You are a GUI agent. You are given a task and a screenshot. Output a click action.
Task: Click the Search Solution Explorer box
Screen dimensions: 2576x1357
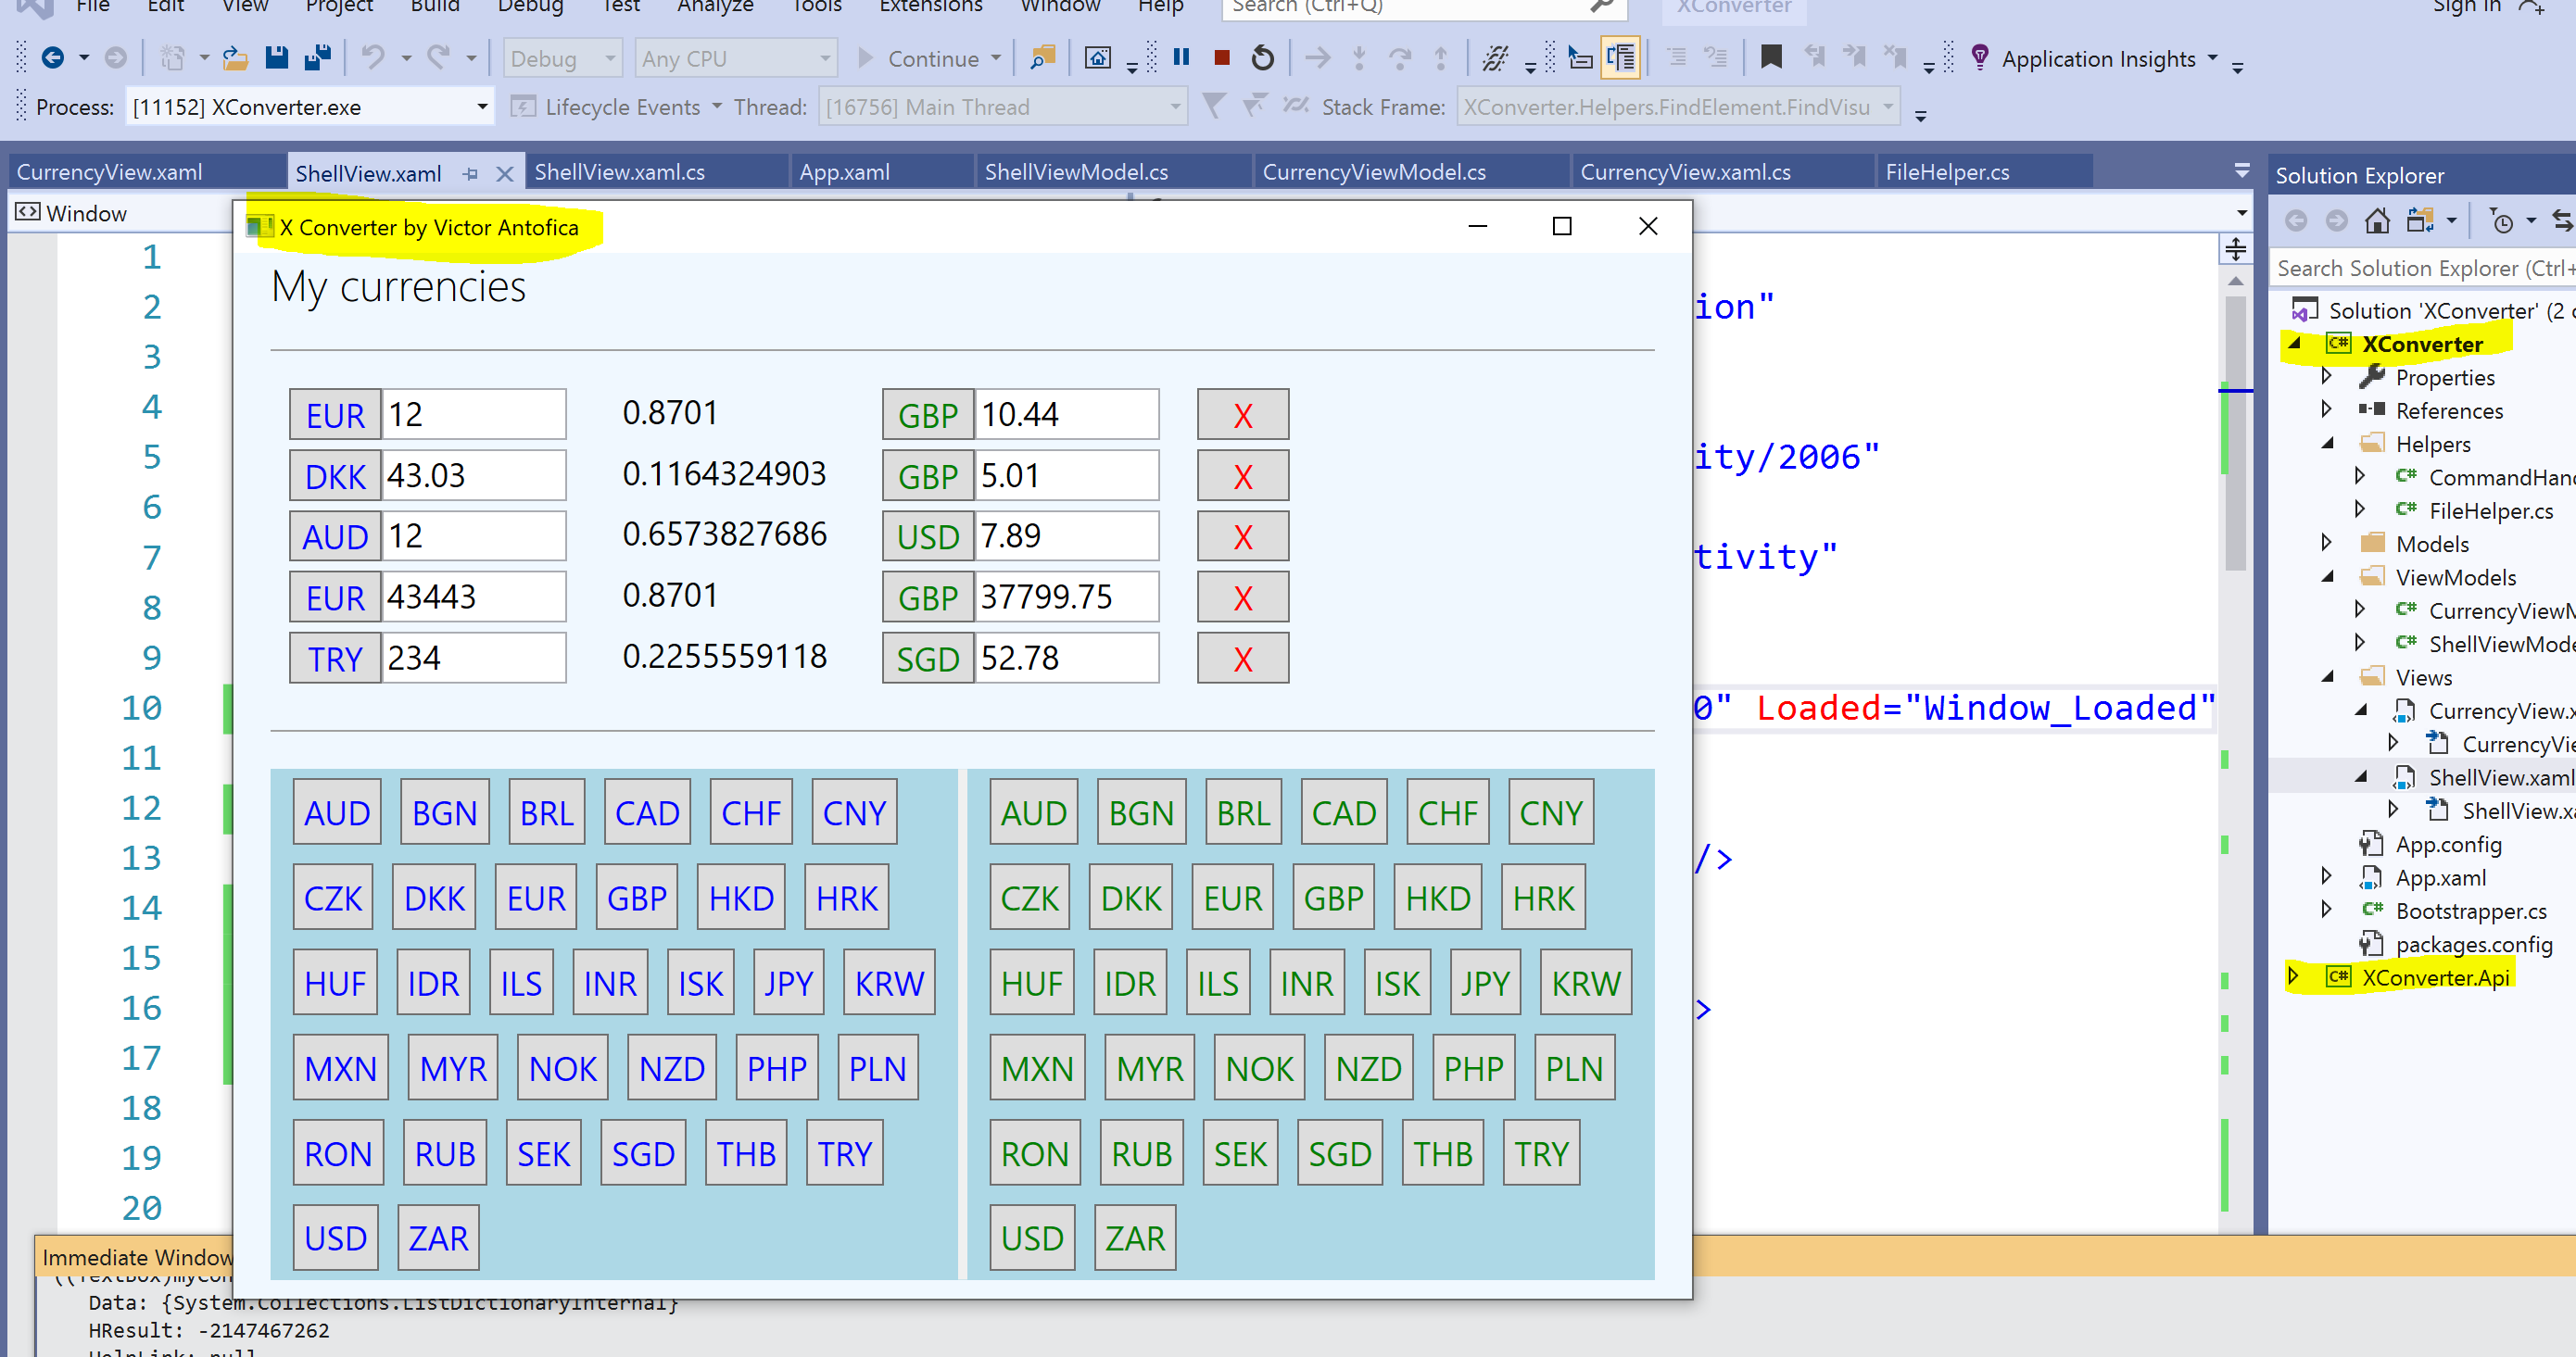[x=2422, y=268]
